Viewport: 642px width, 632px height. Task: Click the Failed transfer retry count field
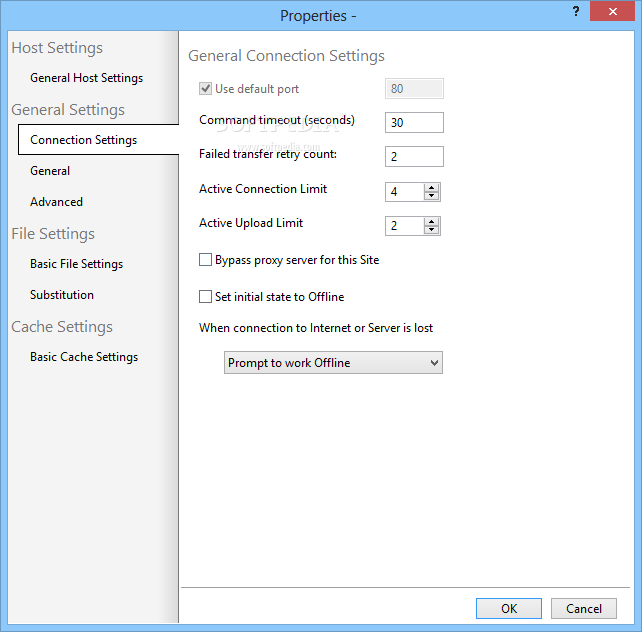[x=414, y=156]
